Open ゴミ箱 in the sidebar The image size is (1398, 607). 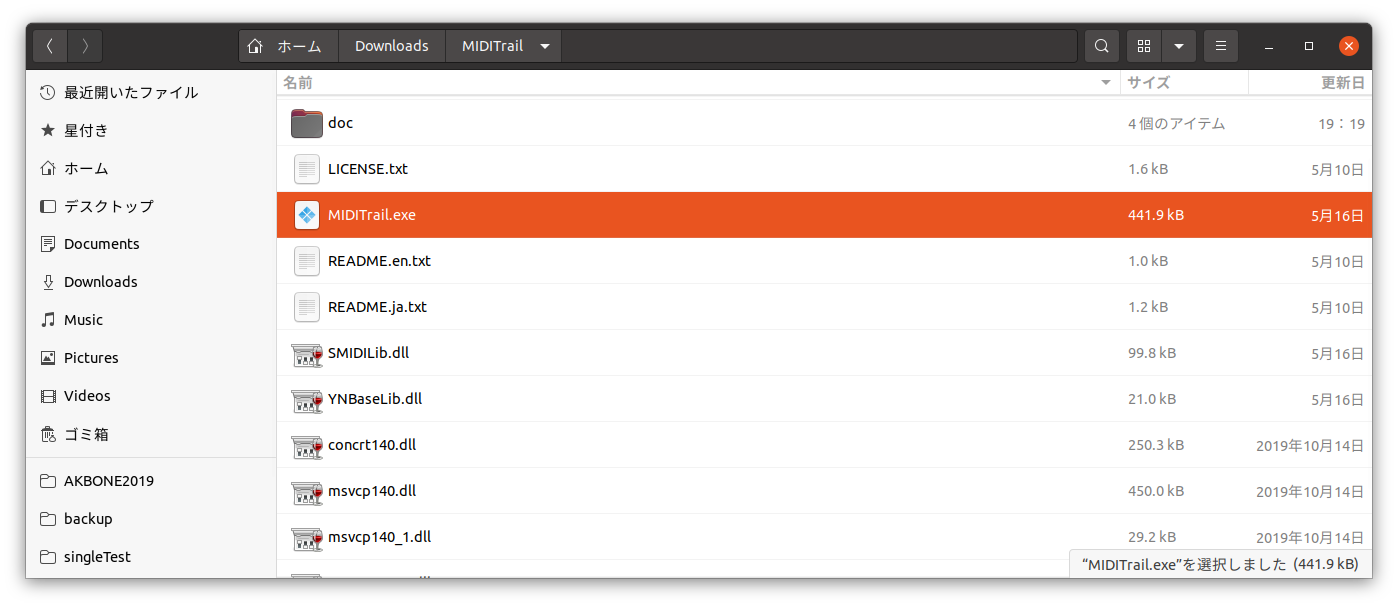(x=151, y=434)
